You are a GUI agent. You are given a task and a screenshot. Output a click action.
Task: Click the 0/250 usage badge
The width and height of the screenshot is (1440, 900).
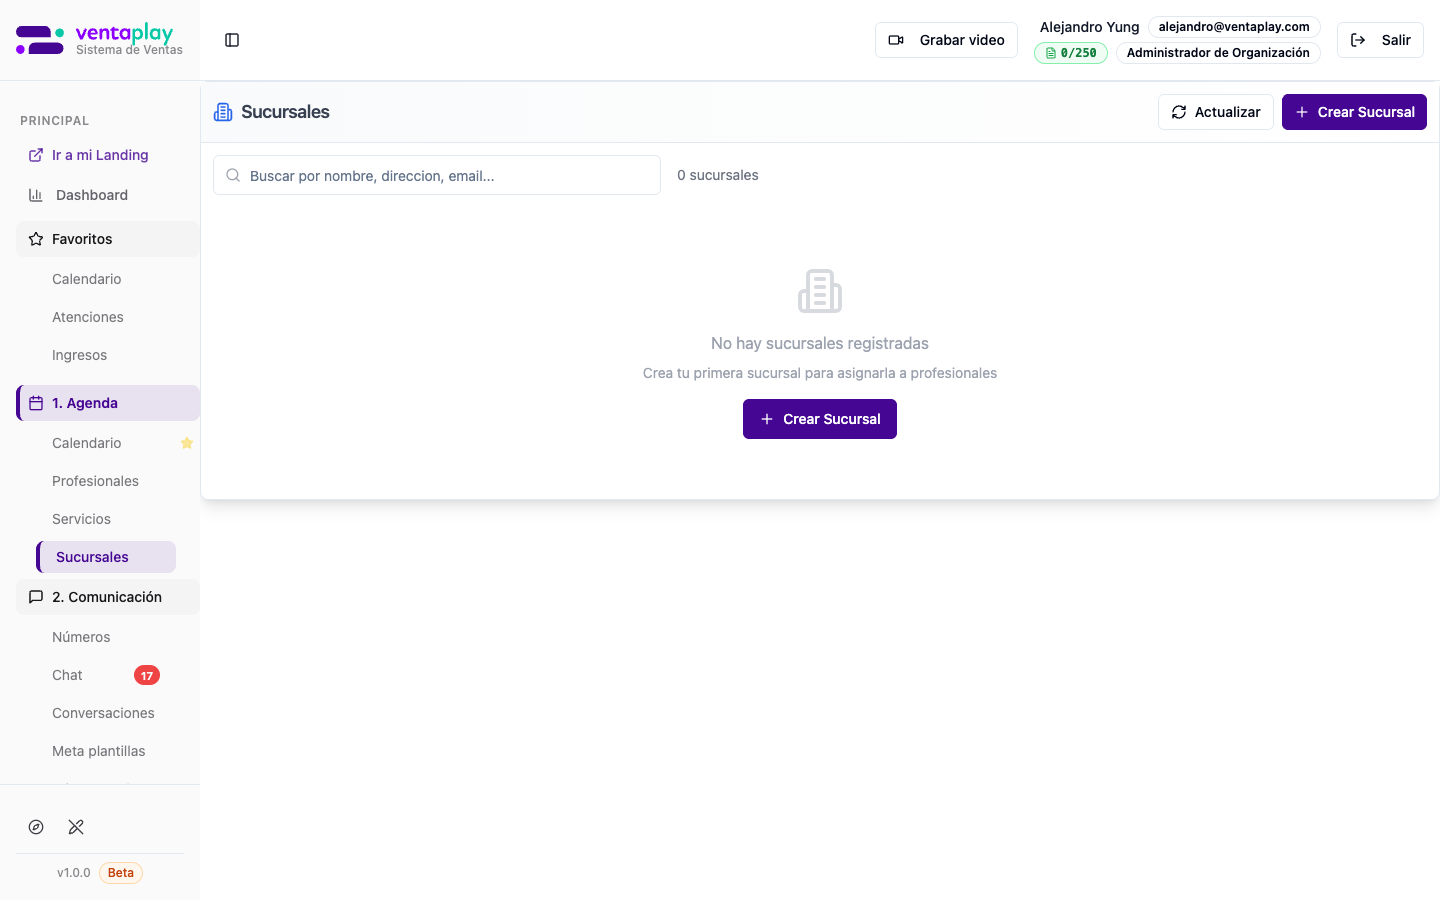[1070, 53]
